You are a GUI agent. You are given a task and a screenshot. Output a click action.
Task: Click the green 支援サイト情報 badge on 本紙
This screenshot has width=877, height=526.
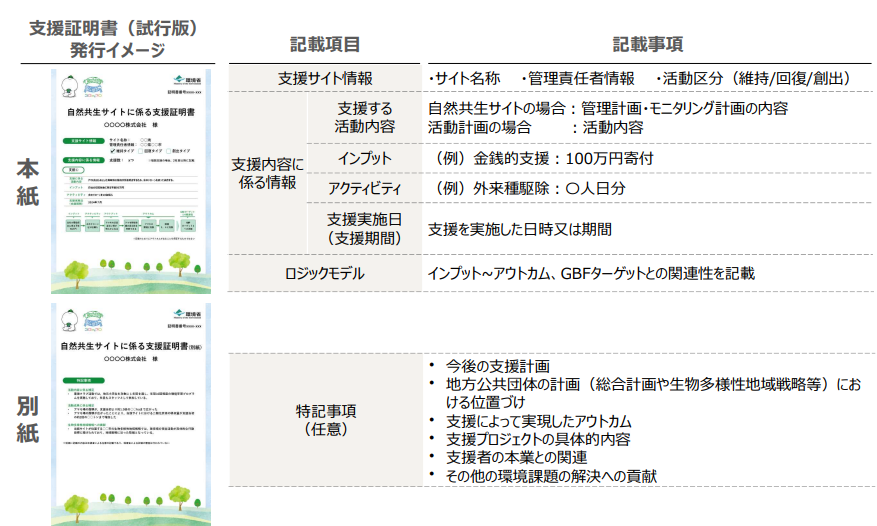tap(81, 140)
